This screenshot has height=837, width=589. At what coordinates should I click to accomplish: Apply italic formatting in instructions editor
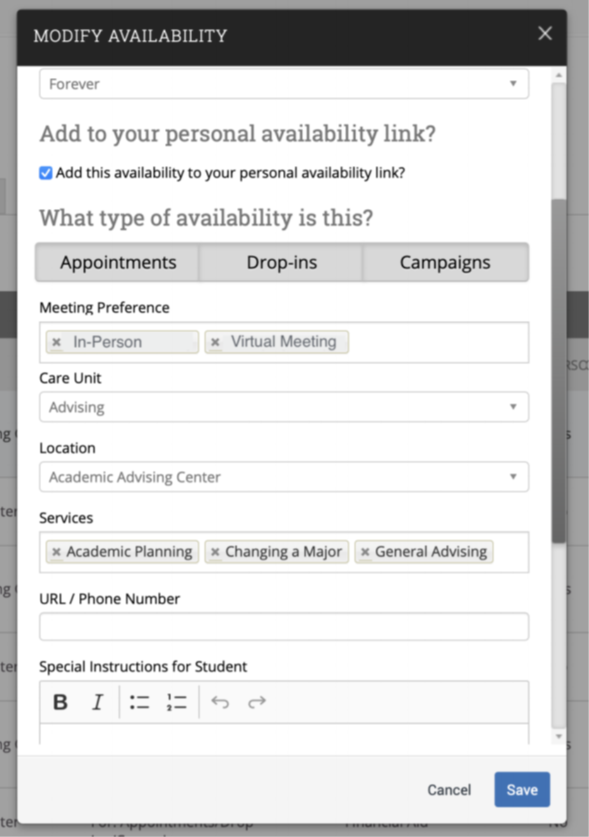(x=97, y=702)
